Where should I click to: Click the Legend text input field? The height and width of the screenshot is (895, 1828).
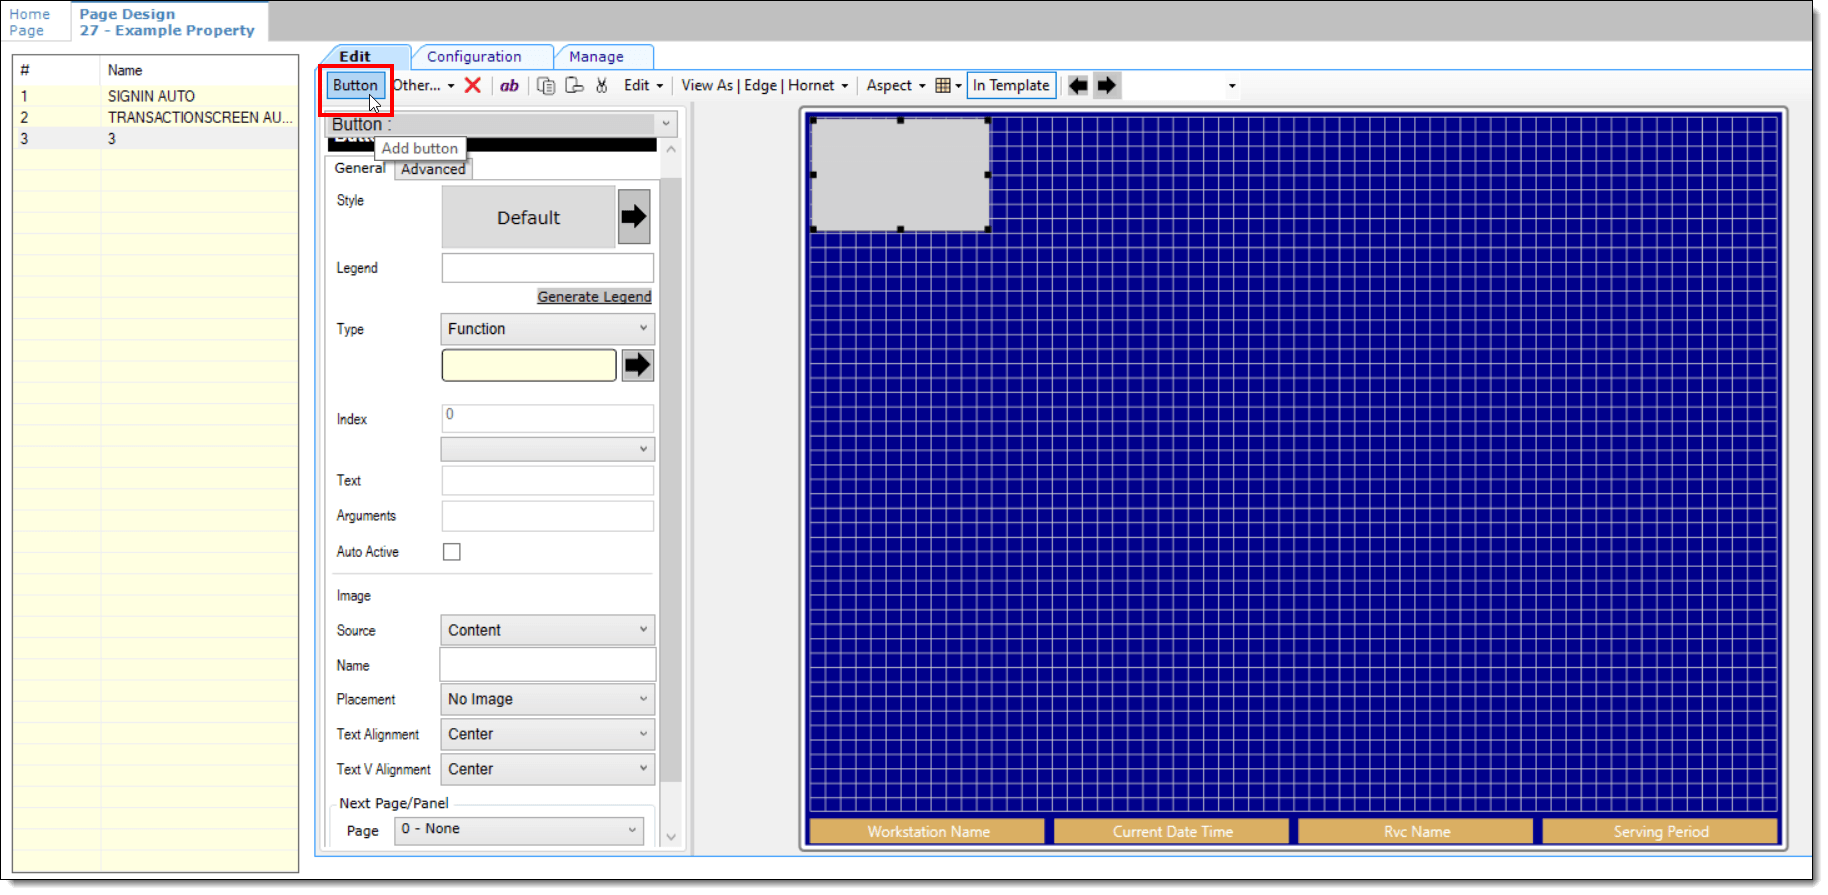coord(547,268)
